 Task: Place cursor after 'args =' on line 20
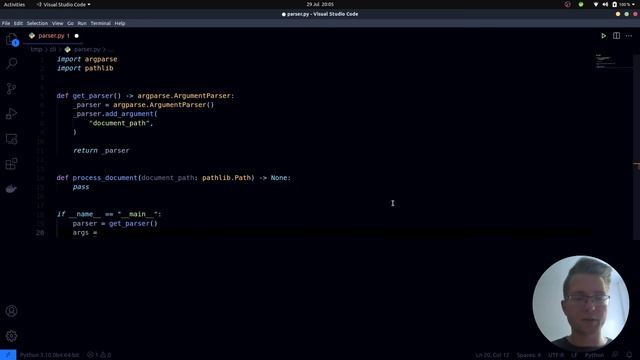pos(99,233)
